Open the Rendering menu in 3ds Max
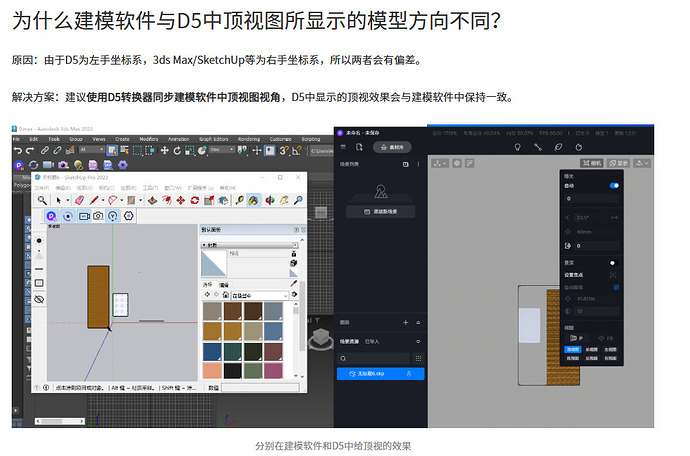 249,139
